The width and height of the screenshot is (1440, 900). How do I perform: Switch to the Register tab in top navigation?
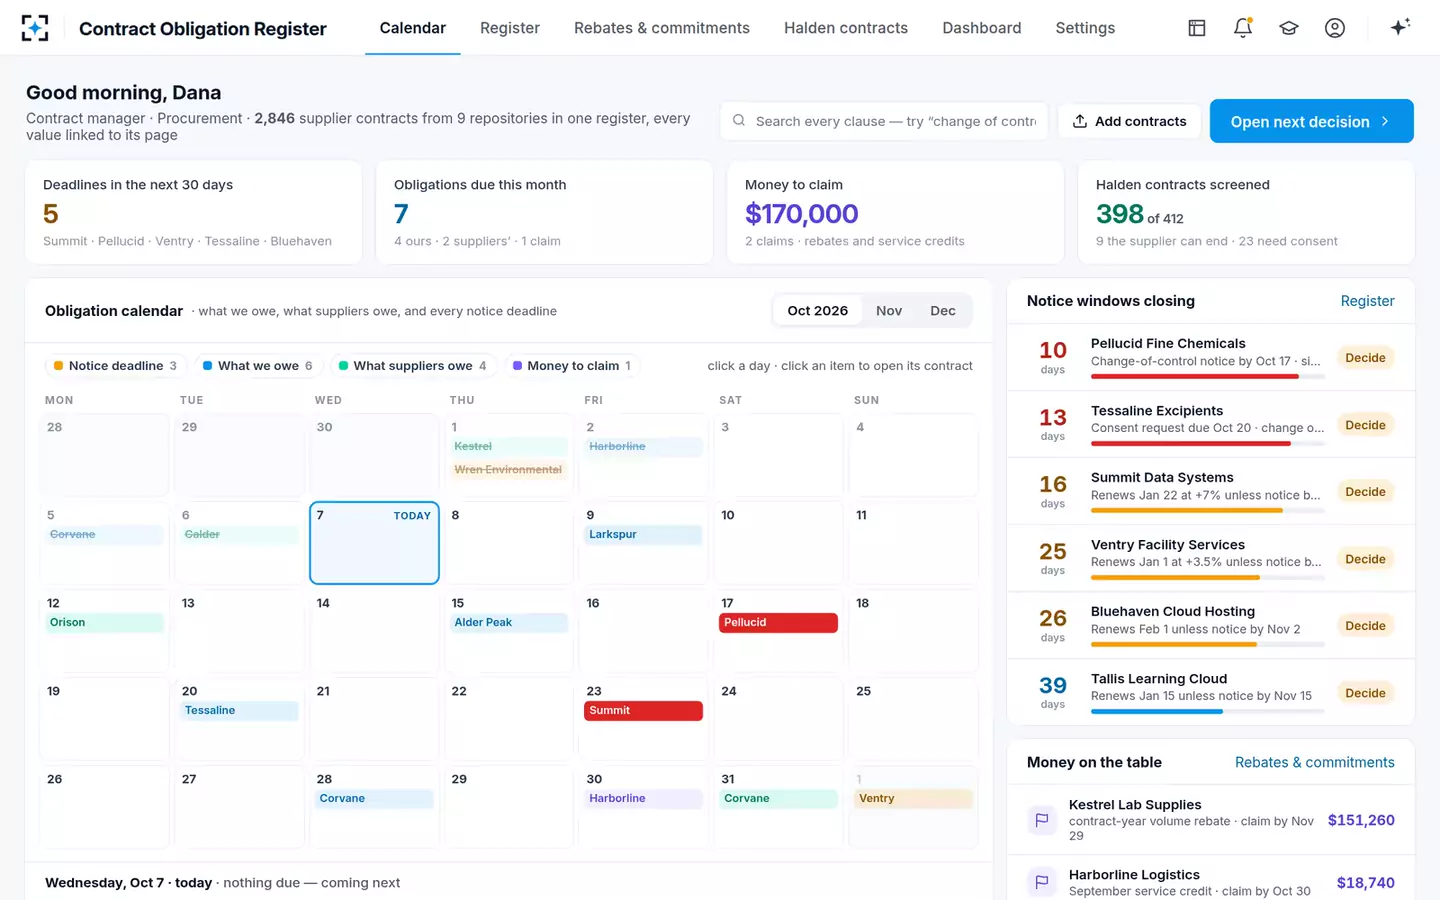pyautogui.click(x=510, y=28)
